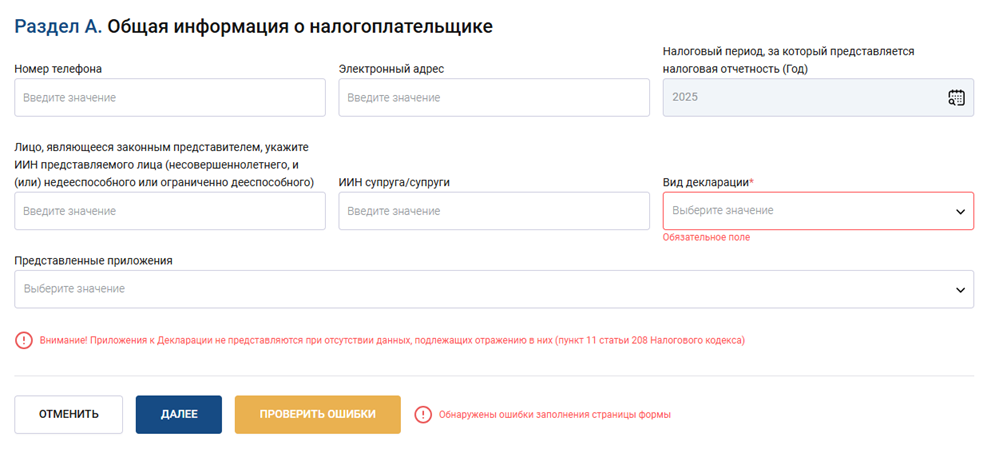
Task: Expand the 'Вид декларации' chevron arrow
Action: (x=959, y=211)
